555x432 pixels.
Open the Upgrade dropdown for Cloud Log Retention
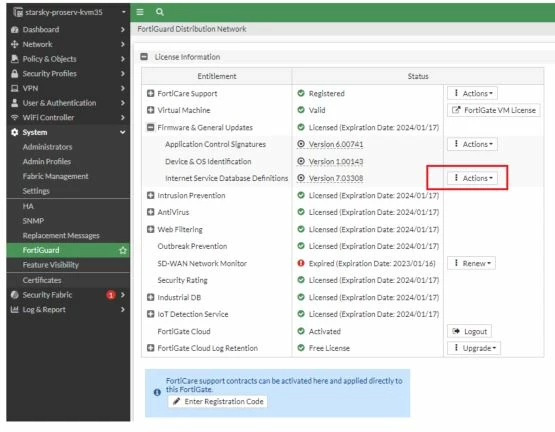tap(474, 348)
